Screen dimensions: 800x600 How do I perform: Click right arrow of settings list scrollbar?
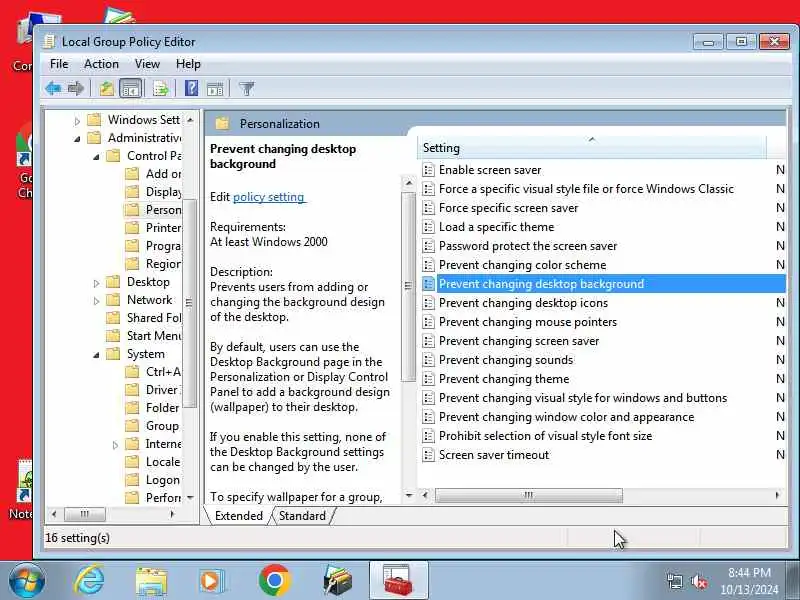(777, 495)
